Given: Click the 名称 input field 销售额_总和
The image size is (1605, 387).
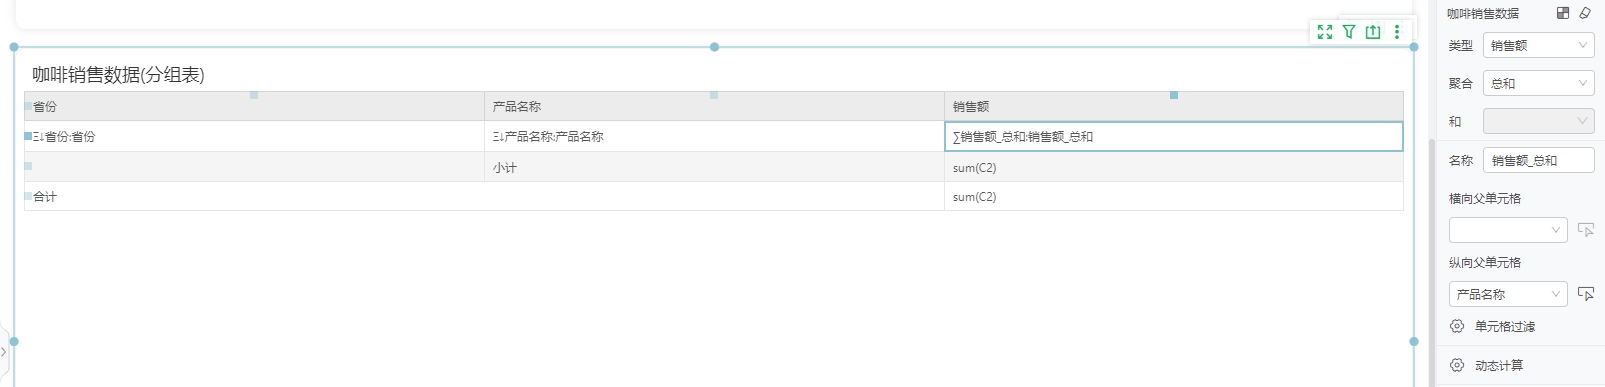Looking at the screenshot, I should [1539, 160].
